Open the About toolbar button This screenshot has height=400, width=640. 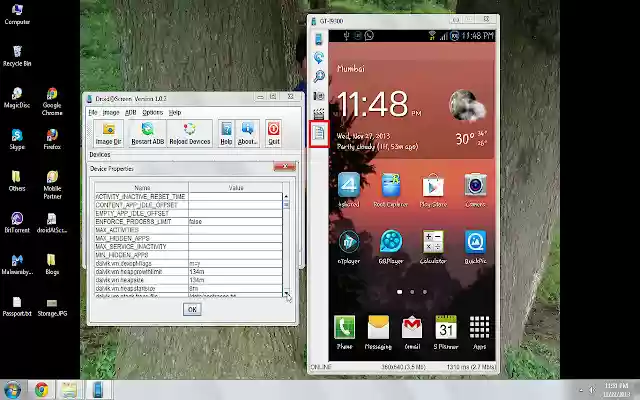point(247,133)
